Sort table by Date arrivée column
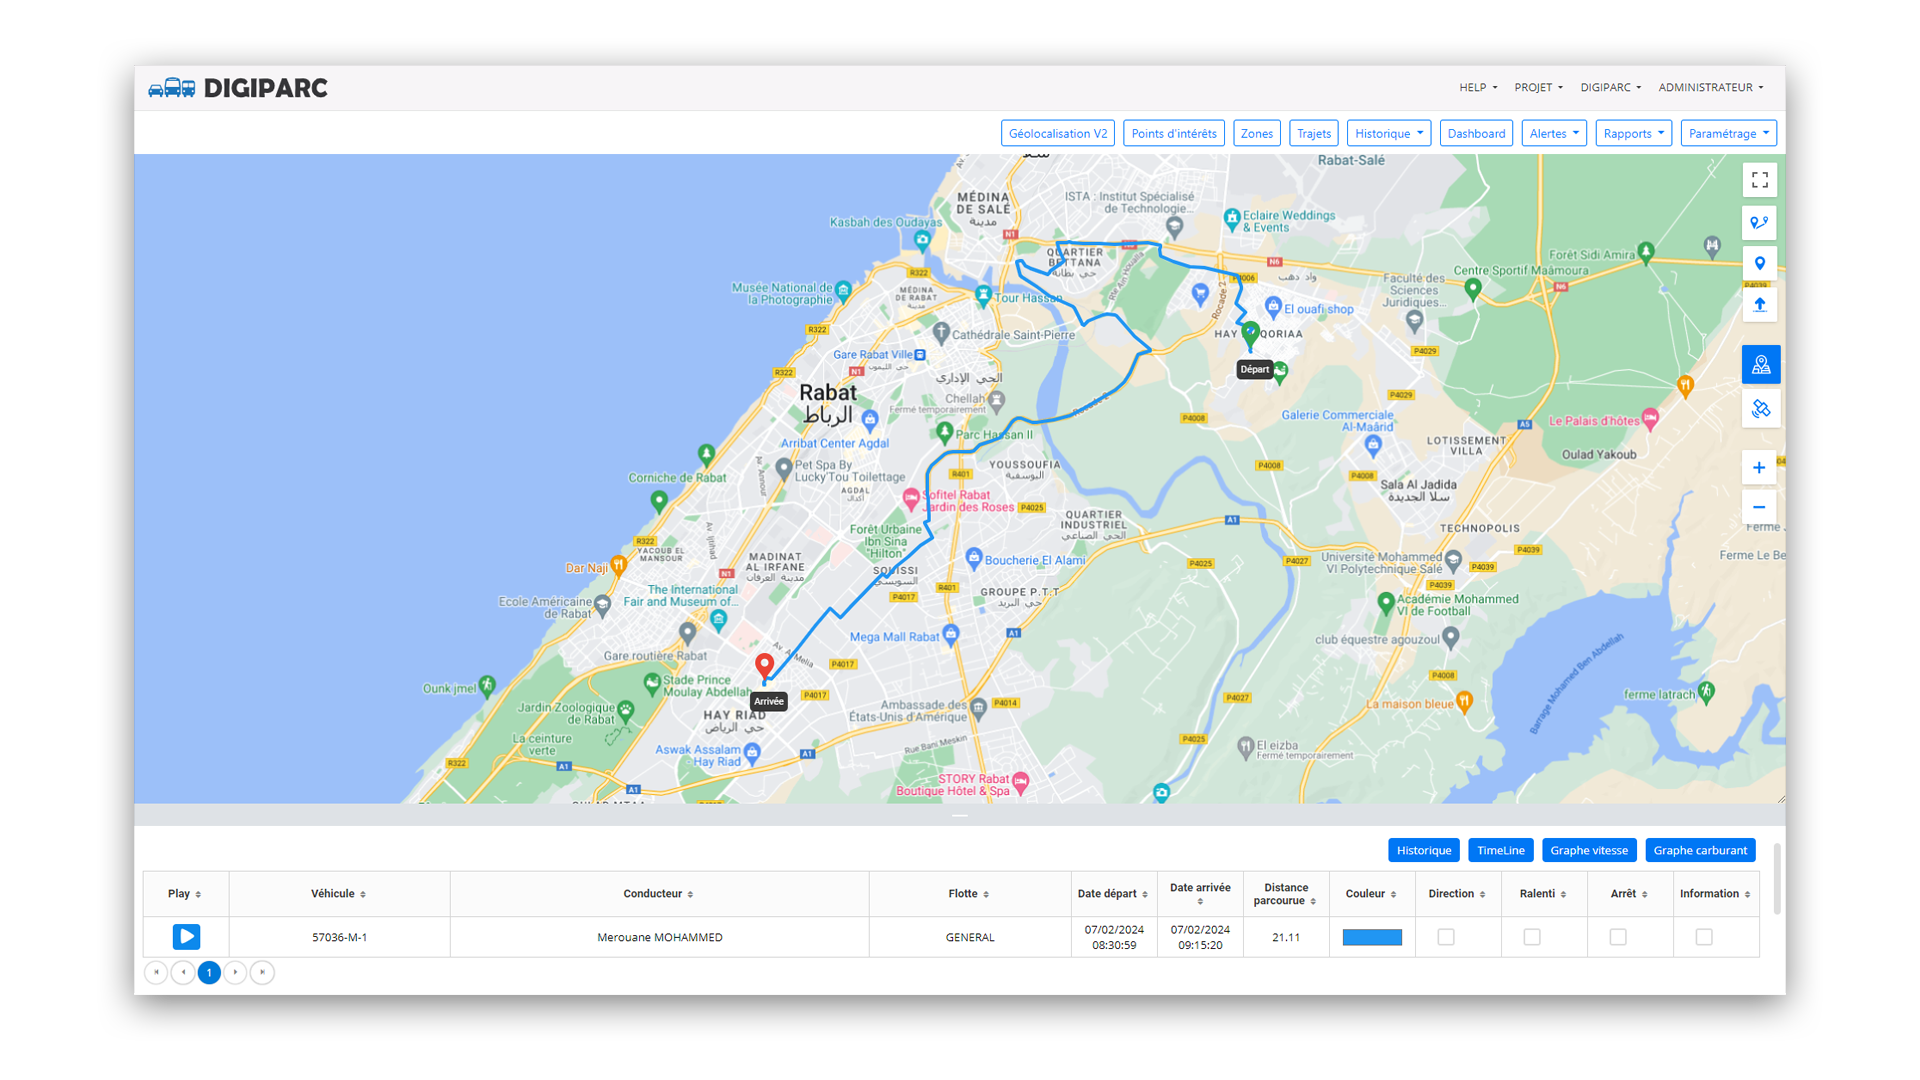Viewport: 1920px width, 1080px height. pos(1200,894)
